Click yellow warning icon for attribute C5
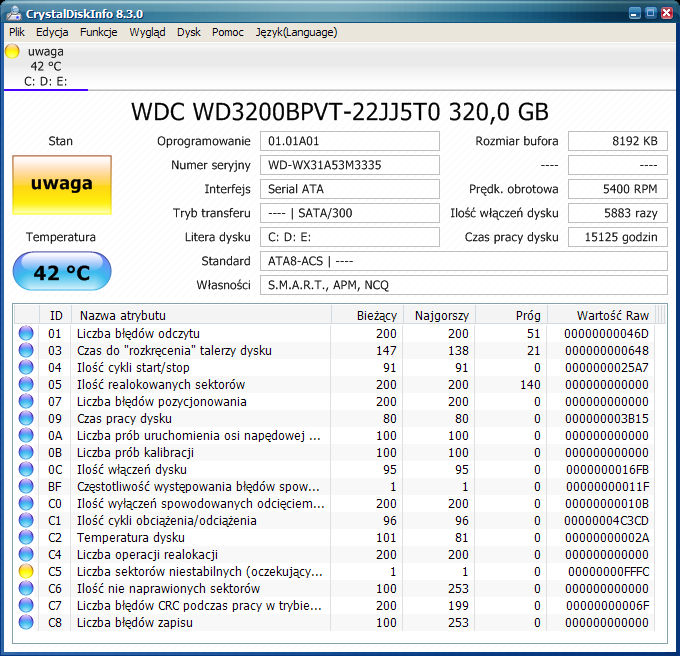The image size is (680, 656). click(x=26, y=571)
